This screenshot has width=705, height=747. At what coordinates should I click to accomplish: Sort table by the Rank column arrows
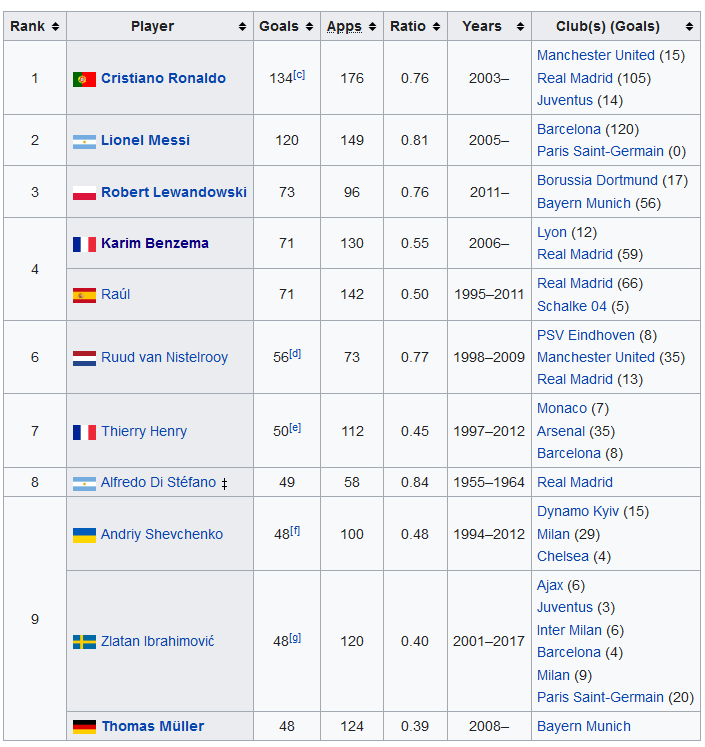click(55, 27)
